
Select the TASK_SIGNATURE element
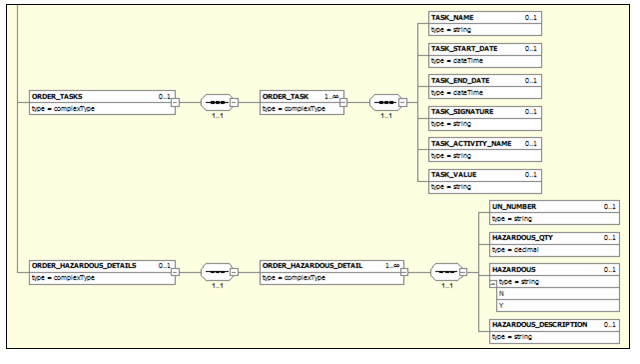485,118
